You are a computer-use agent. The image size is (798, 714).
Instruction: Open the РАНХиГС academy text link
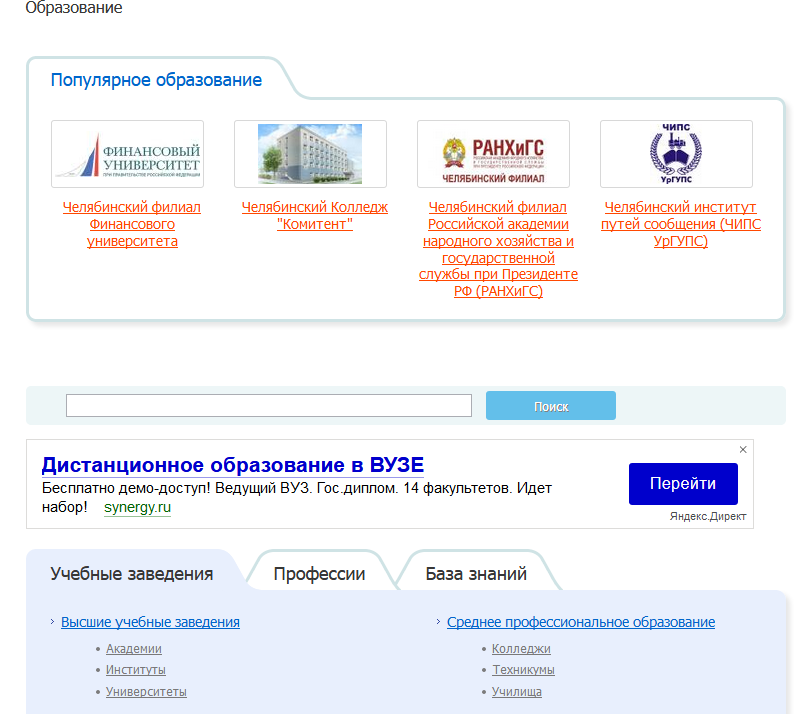coord(498,249)
